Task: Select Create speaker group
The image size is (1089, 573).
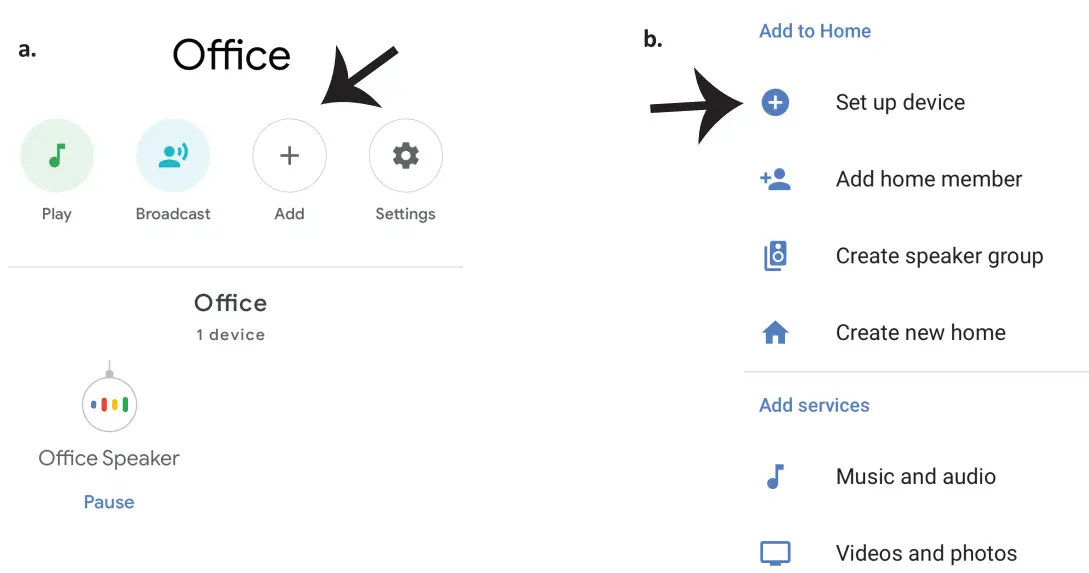Action: point(939,256)
